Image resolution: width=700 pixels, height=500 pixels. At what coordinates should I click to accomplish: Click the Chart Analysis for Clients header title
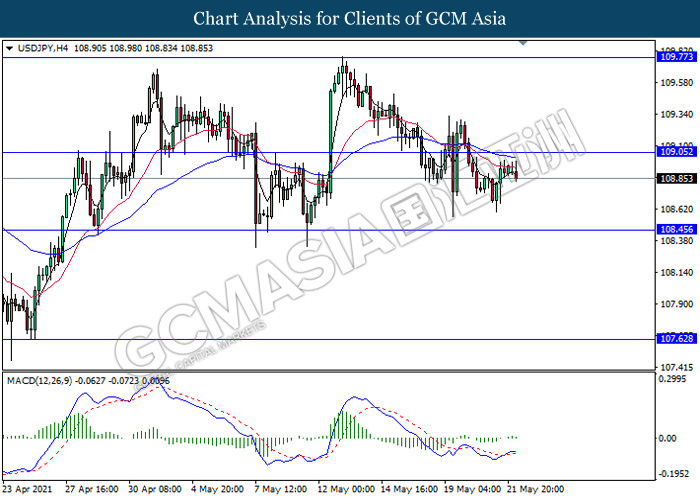point(350,19)
